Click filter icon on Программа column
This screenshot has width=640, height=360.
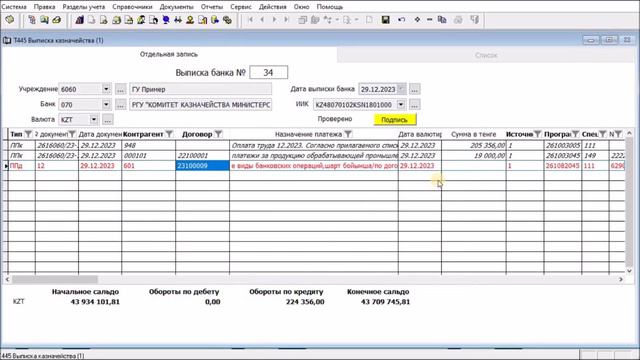tap(575, 134)
